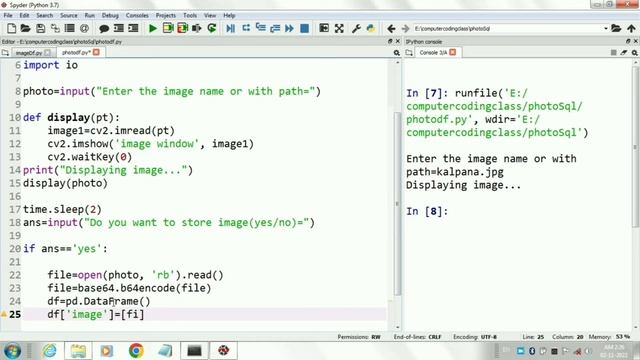This screenshot has height=360, width=640.
Task: Open the file switcher list icon
Action: click(x=70, y=28)
